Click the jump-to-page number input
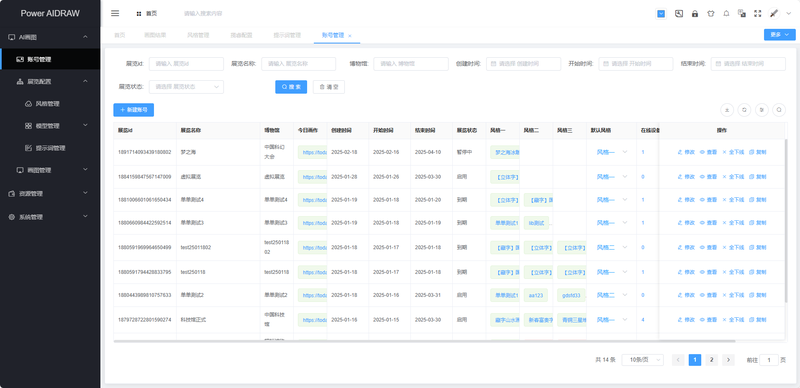 769,360
